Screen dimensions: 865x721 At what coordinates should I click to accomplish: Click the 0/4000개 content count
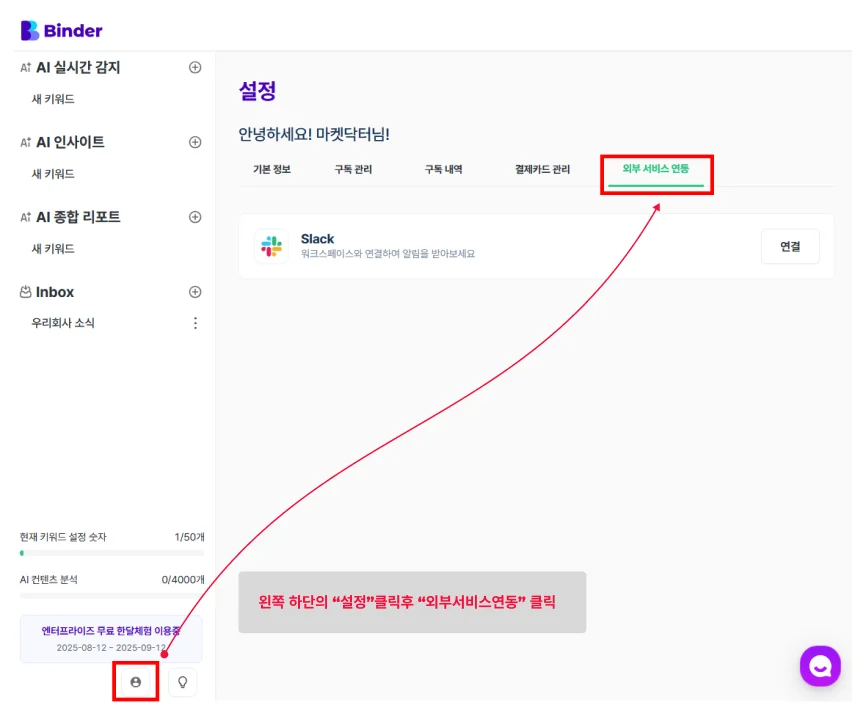point(183,580)
